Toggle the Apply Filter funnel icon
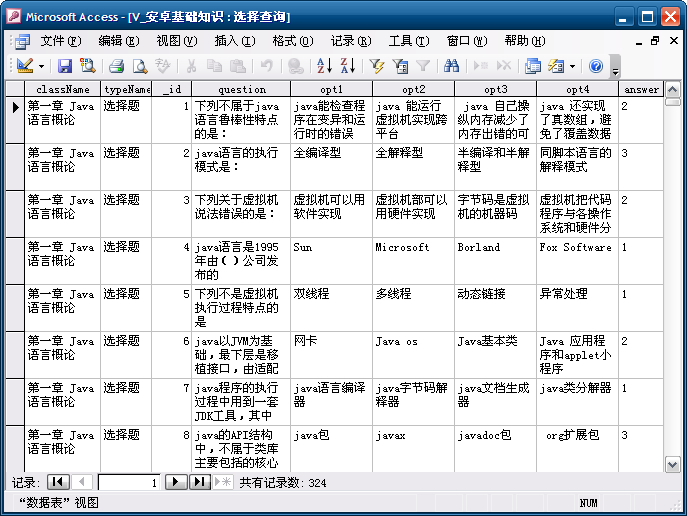 (x=423, y=66)
